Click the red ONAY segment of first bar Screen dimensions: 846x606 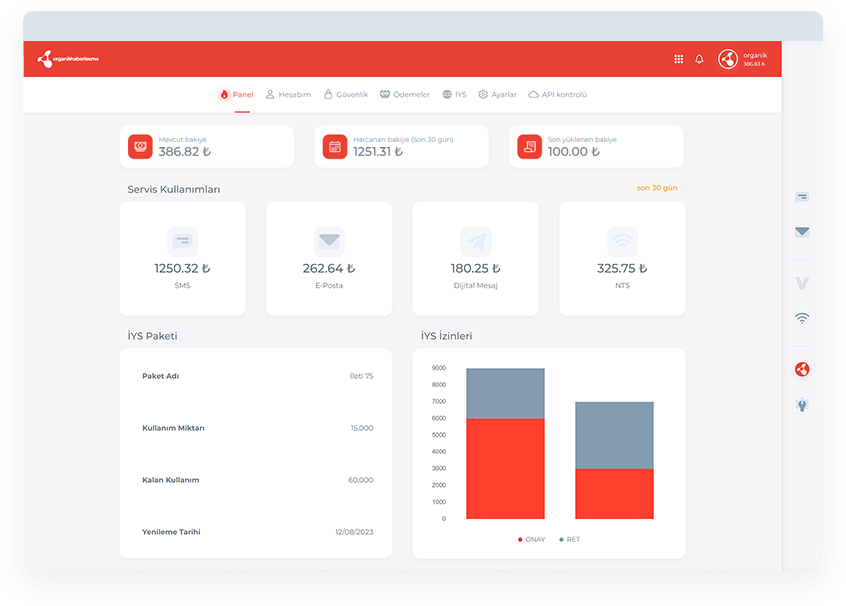[x=505, y=468]
